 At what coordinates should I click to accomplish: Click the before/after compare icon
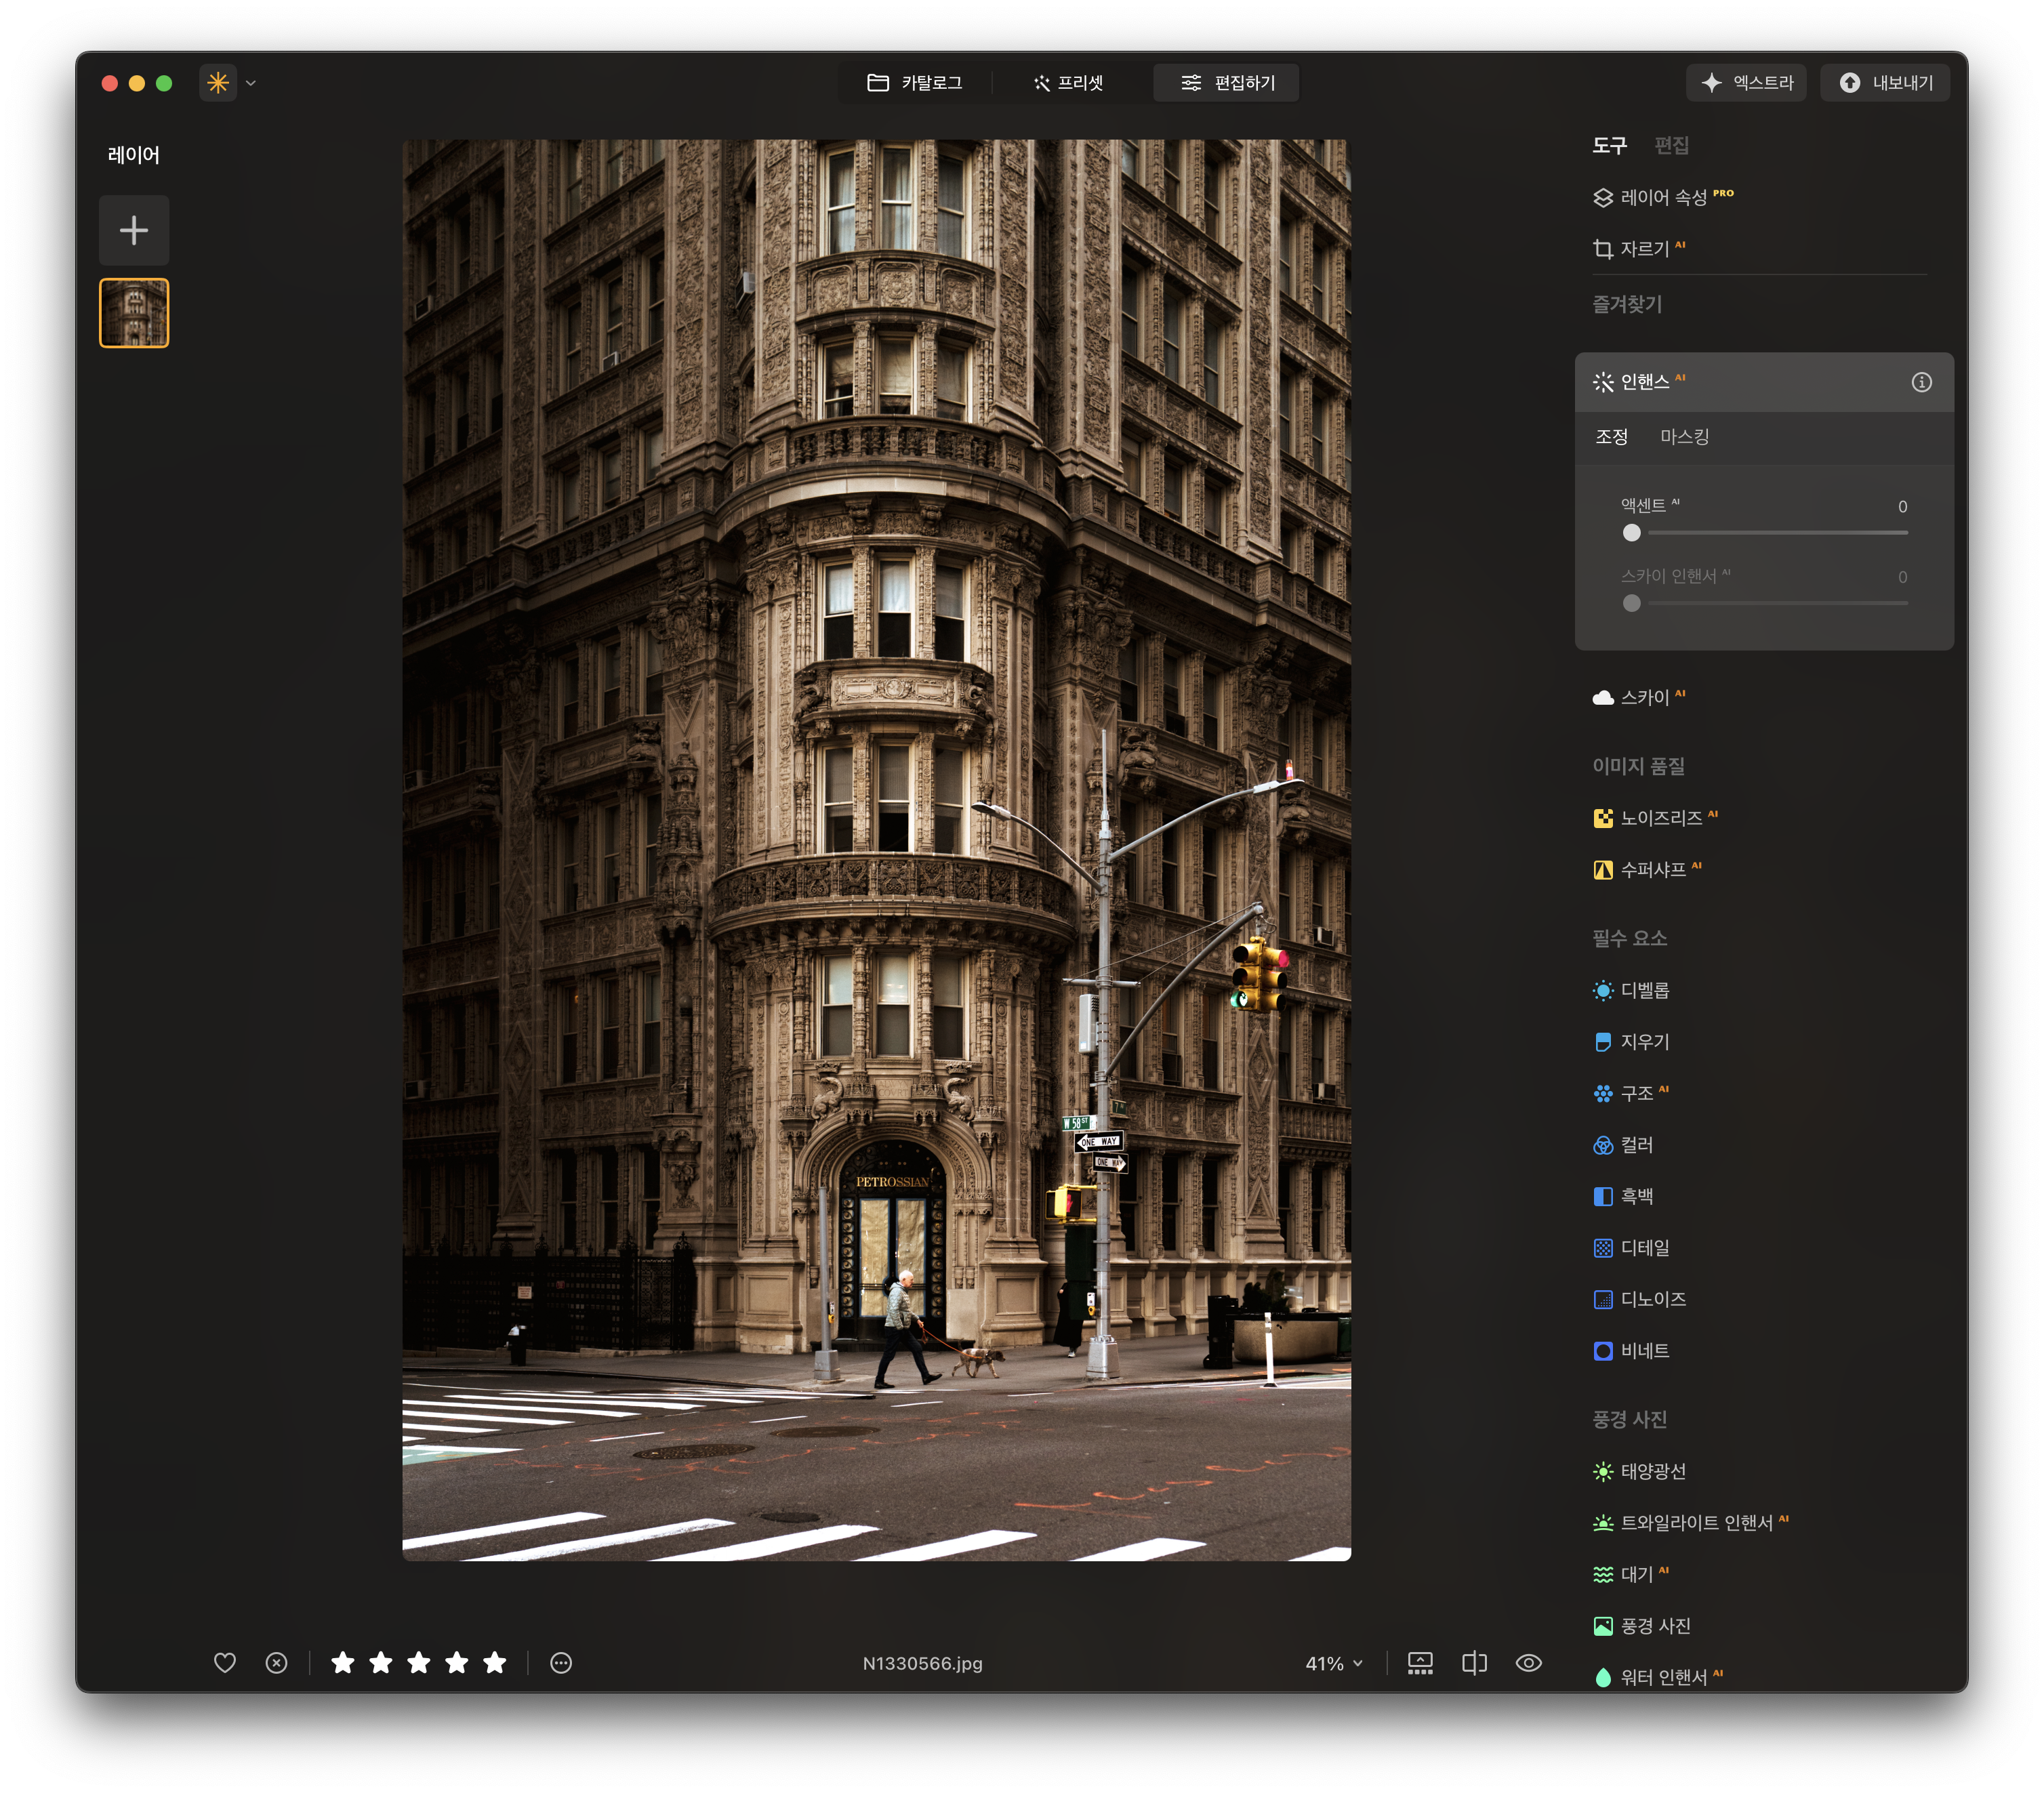(1474, 1662)
